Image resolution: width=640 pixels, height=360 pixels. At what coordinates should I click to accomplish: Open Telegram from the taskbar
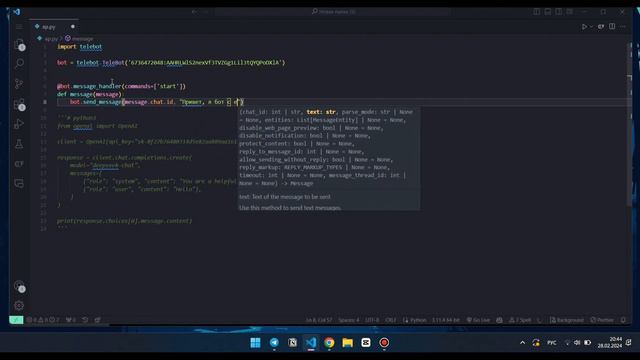point(274,342)
